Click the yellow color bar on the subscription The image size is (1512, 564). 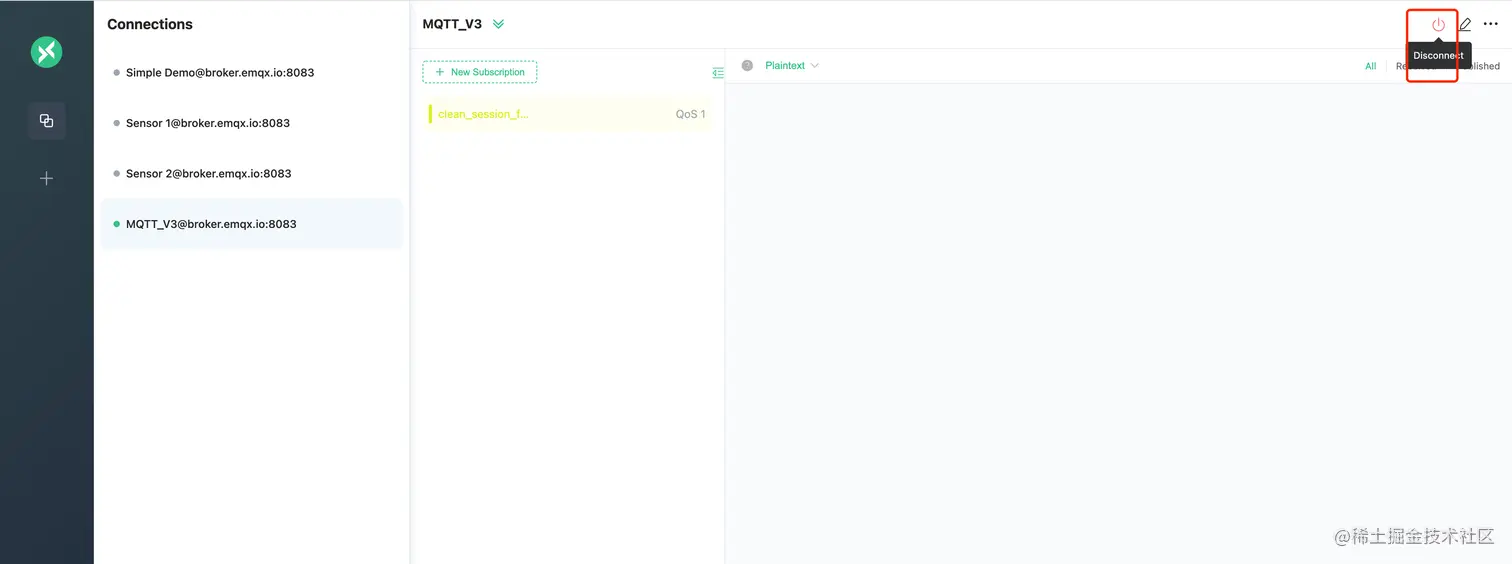pos(430,114)
